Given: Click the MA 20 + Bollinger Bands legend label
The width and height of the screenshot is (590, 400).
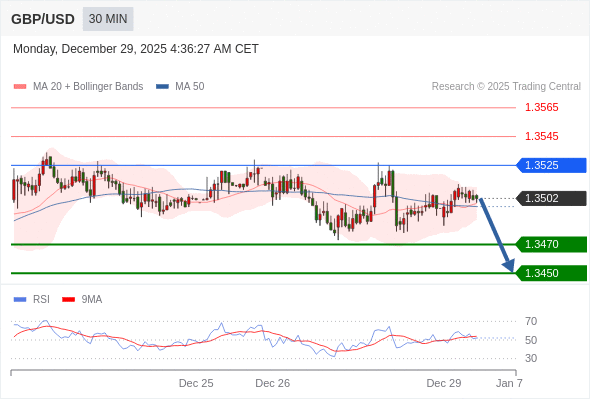Looking at the screenshot, I should click(x=88, y=87).
